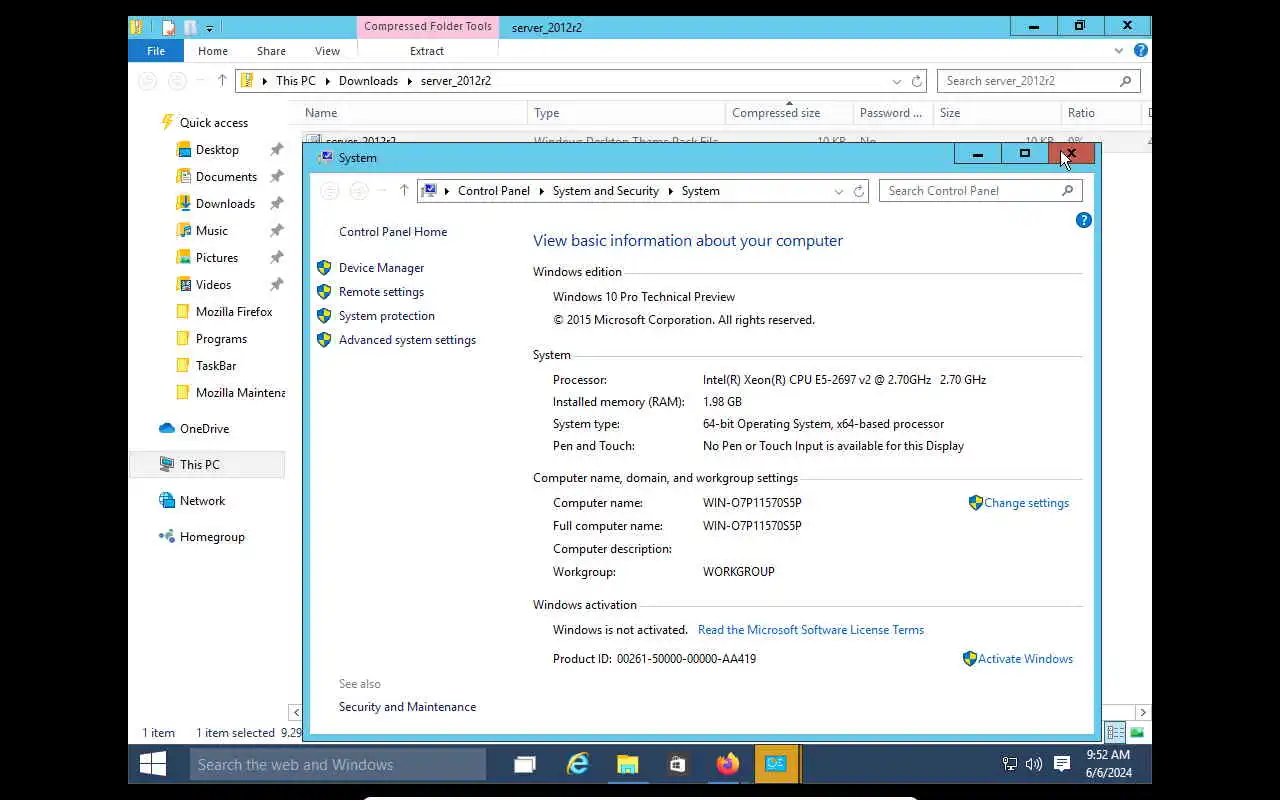
Task: Open Remote settings link
Action: tap(381, 292)
